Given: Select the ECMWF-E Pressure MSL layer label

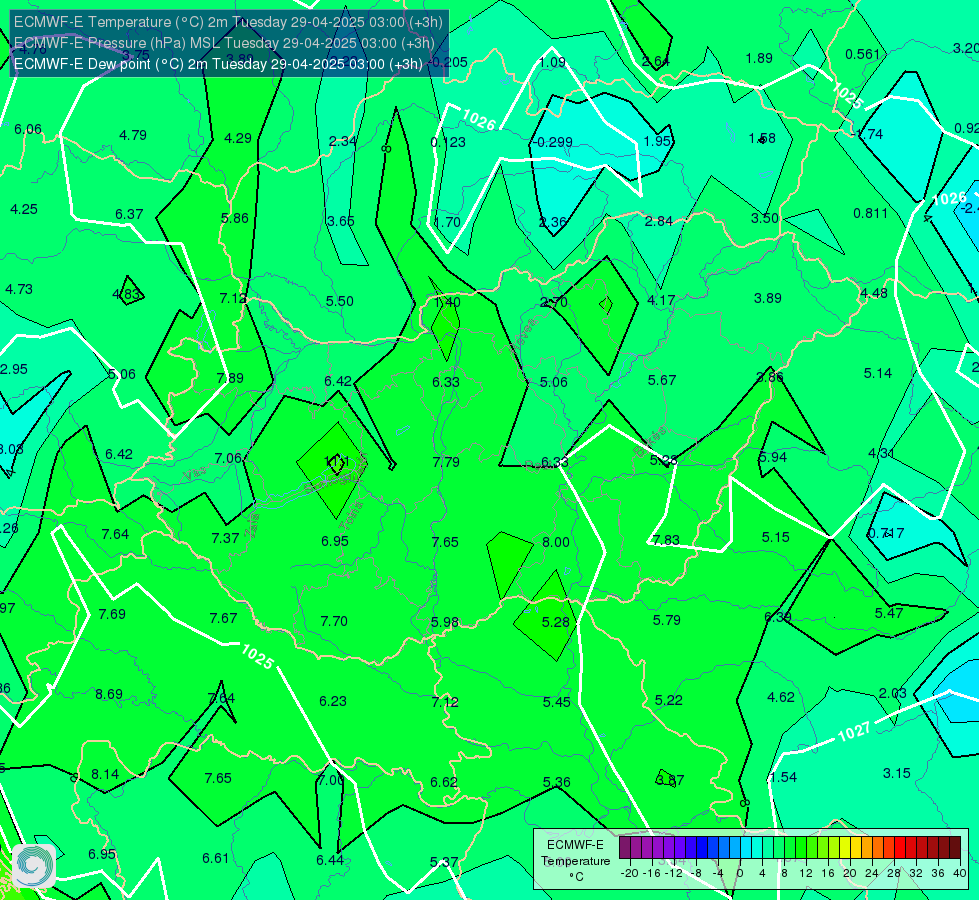Looking at the screenshot, I should pyautogui.click(x=224, y=42).
